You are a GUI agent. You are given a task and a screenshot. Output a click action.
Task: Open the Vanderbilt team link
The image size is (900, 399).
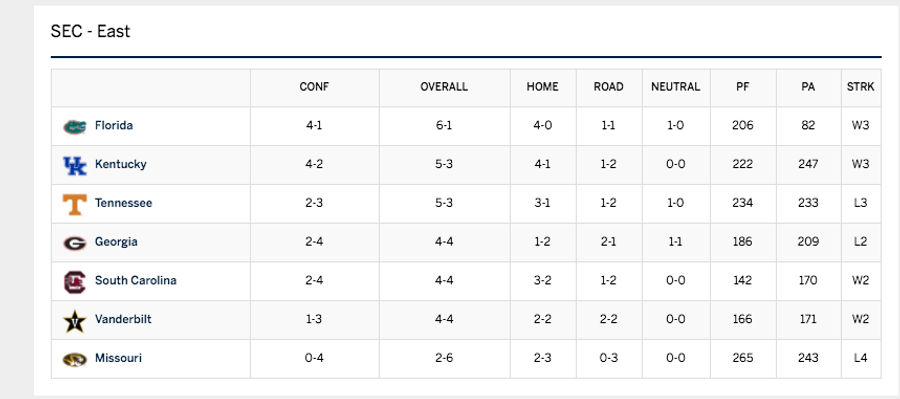click(x=123, y=319)
